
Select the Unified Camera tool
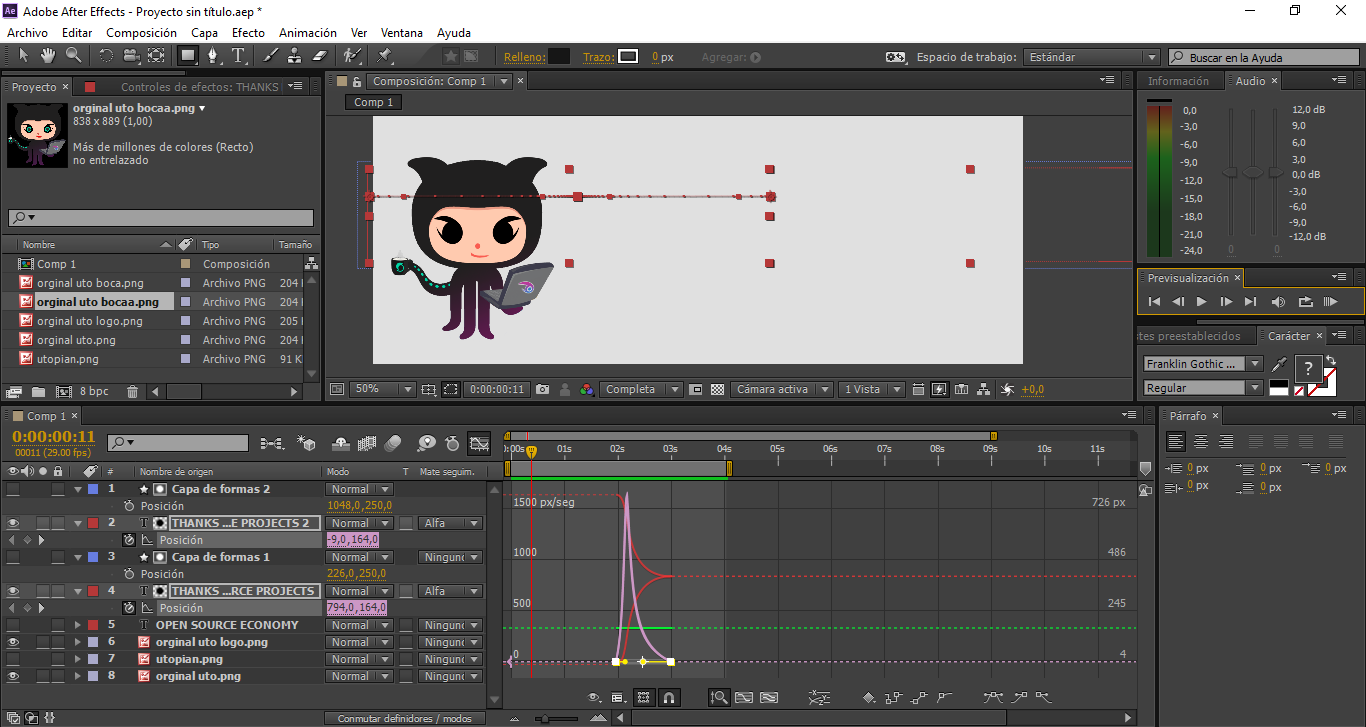[x=131, y=56]
